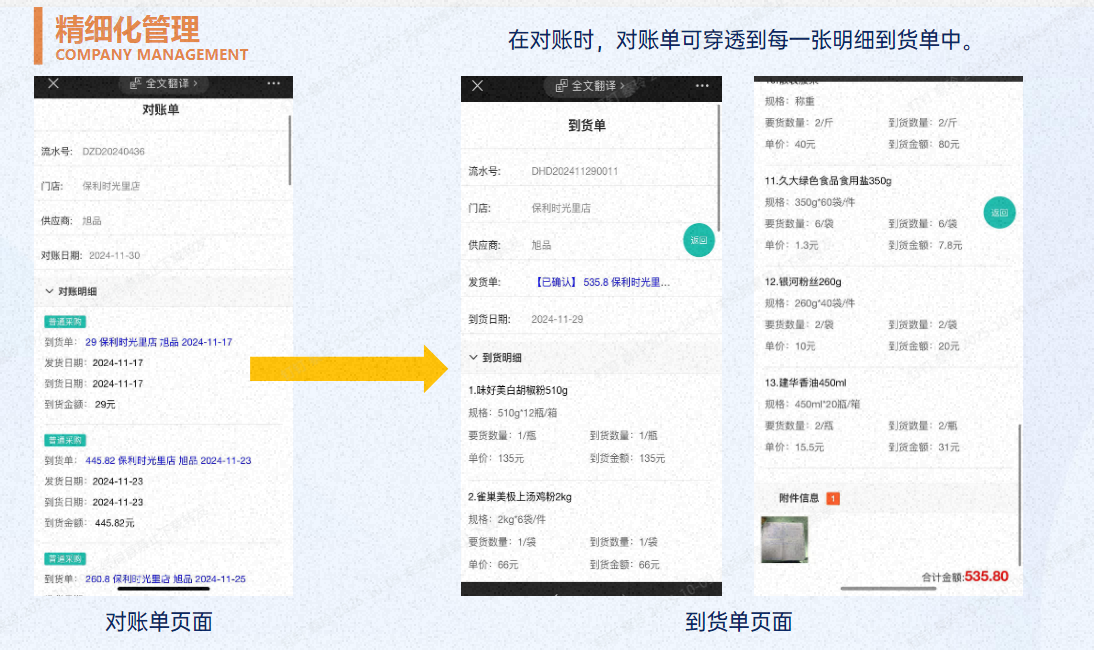
Task: Collapse the 到货明细 section
Action: (473, 357)
